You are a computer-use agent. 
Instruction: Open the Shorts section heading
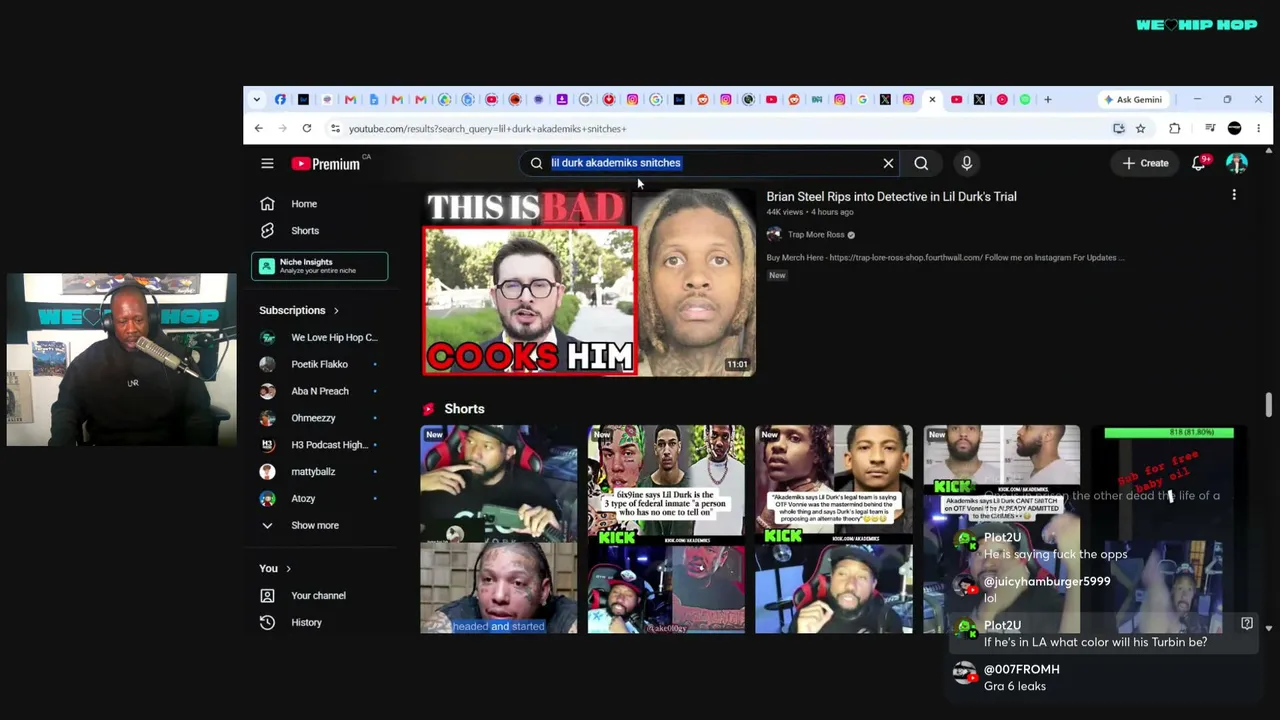point(464,409)
